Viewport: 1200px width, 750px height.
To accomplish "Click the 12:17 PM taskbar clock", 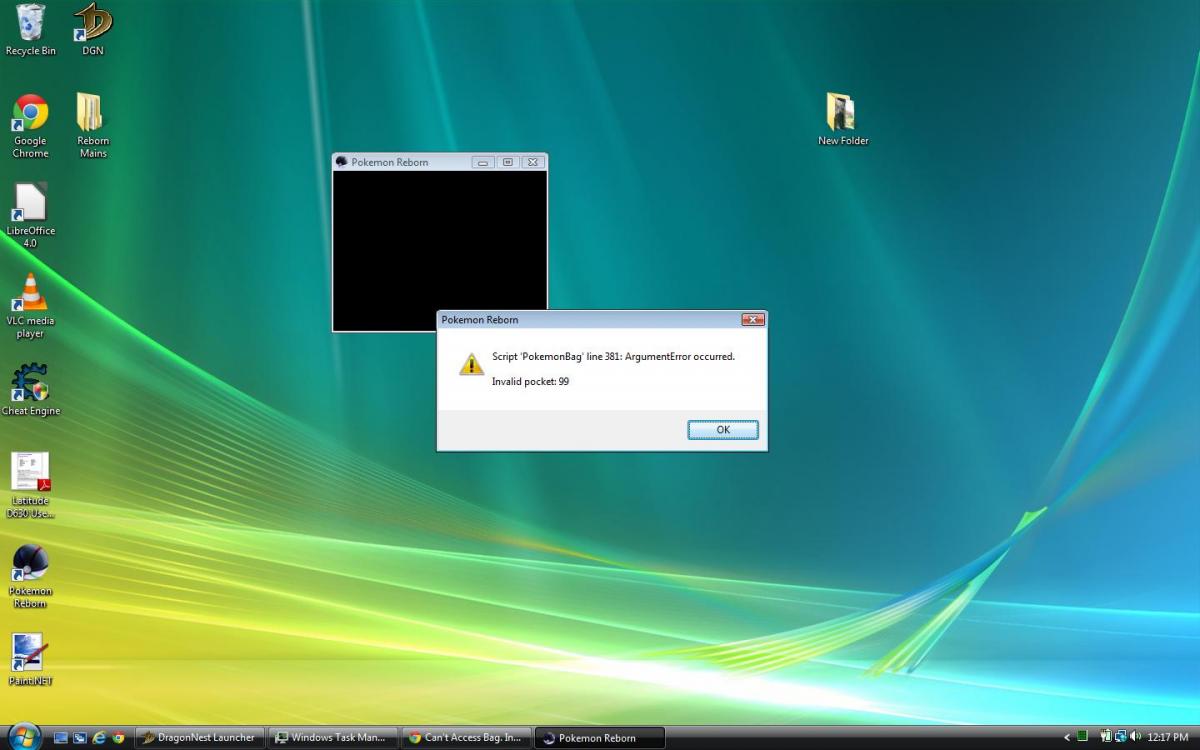I will click(1168, 738).
